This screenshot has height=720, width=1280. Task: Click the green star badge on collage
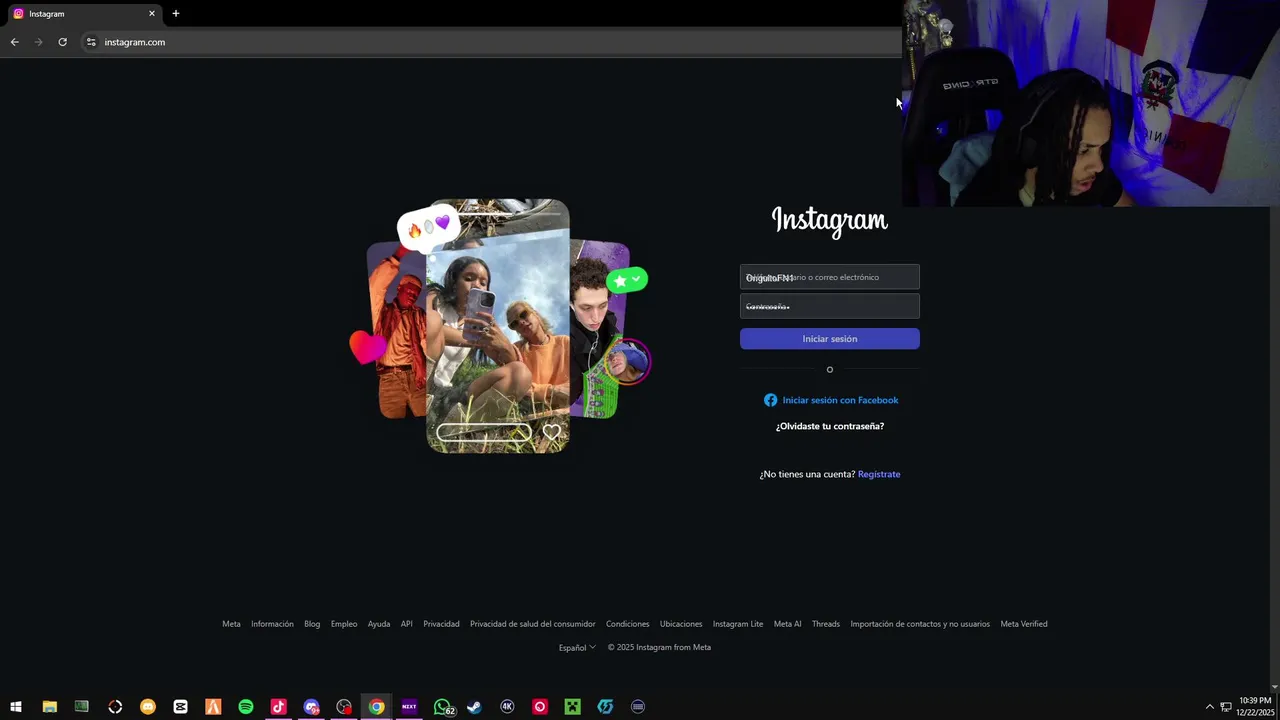click(x=627, y=281)
